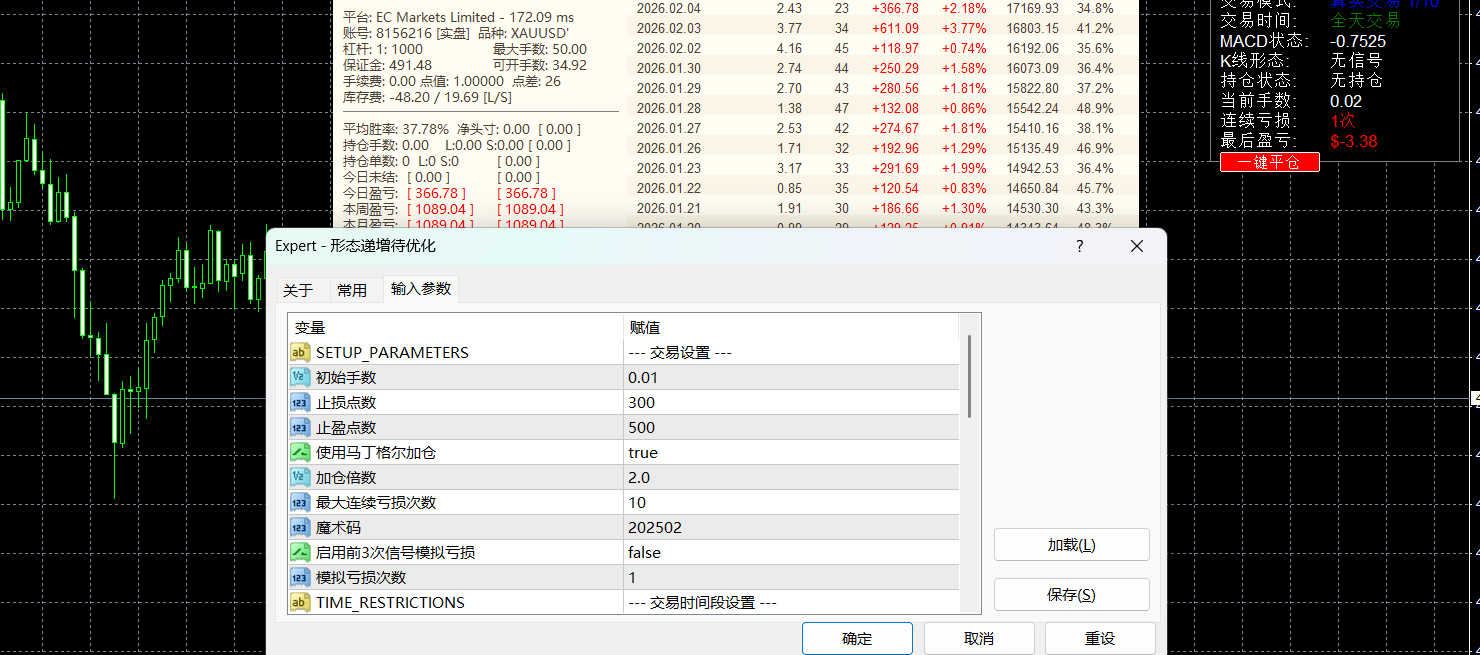Viewport: 1480px width, 655px height.
Task: Click the 最后盈亏 value $-3.38
Action: tap(1354, 141)
